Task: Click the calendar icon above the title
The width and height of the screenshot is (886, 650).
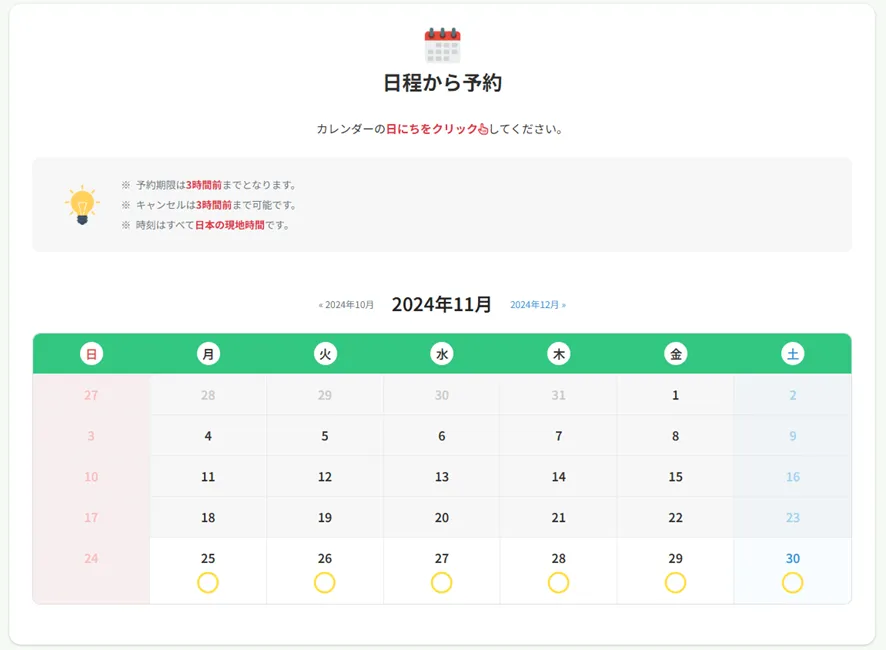Action: [x=442, y=45]
